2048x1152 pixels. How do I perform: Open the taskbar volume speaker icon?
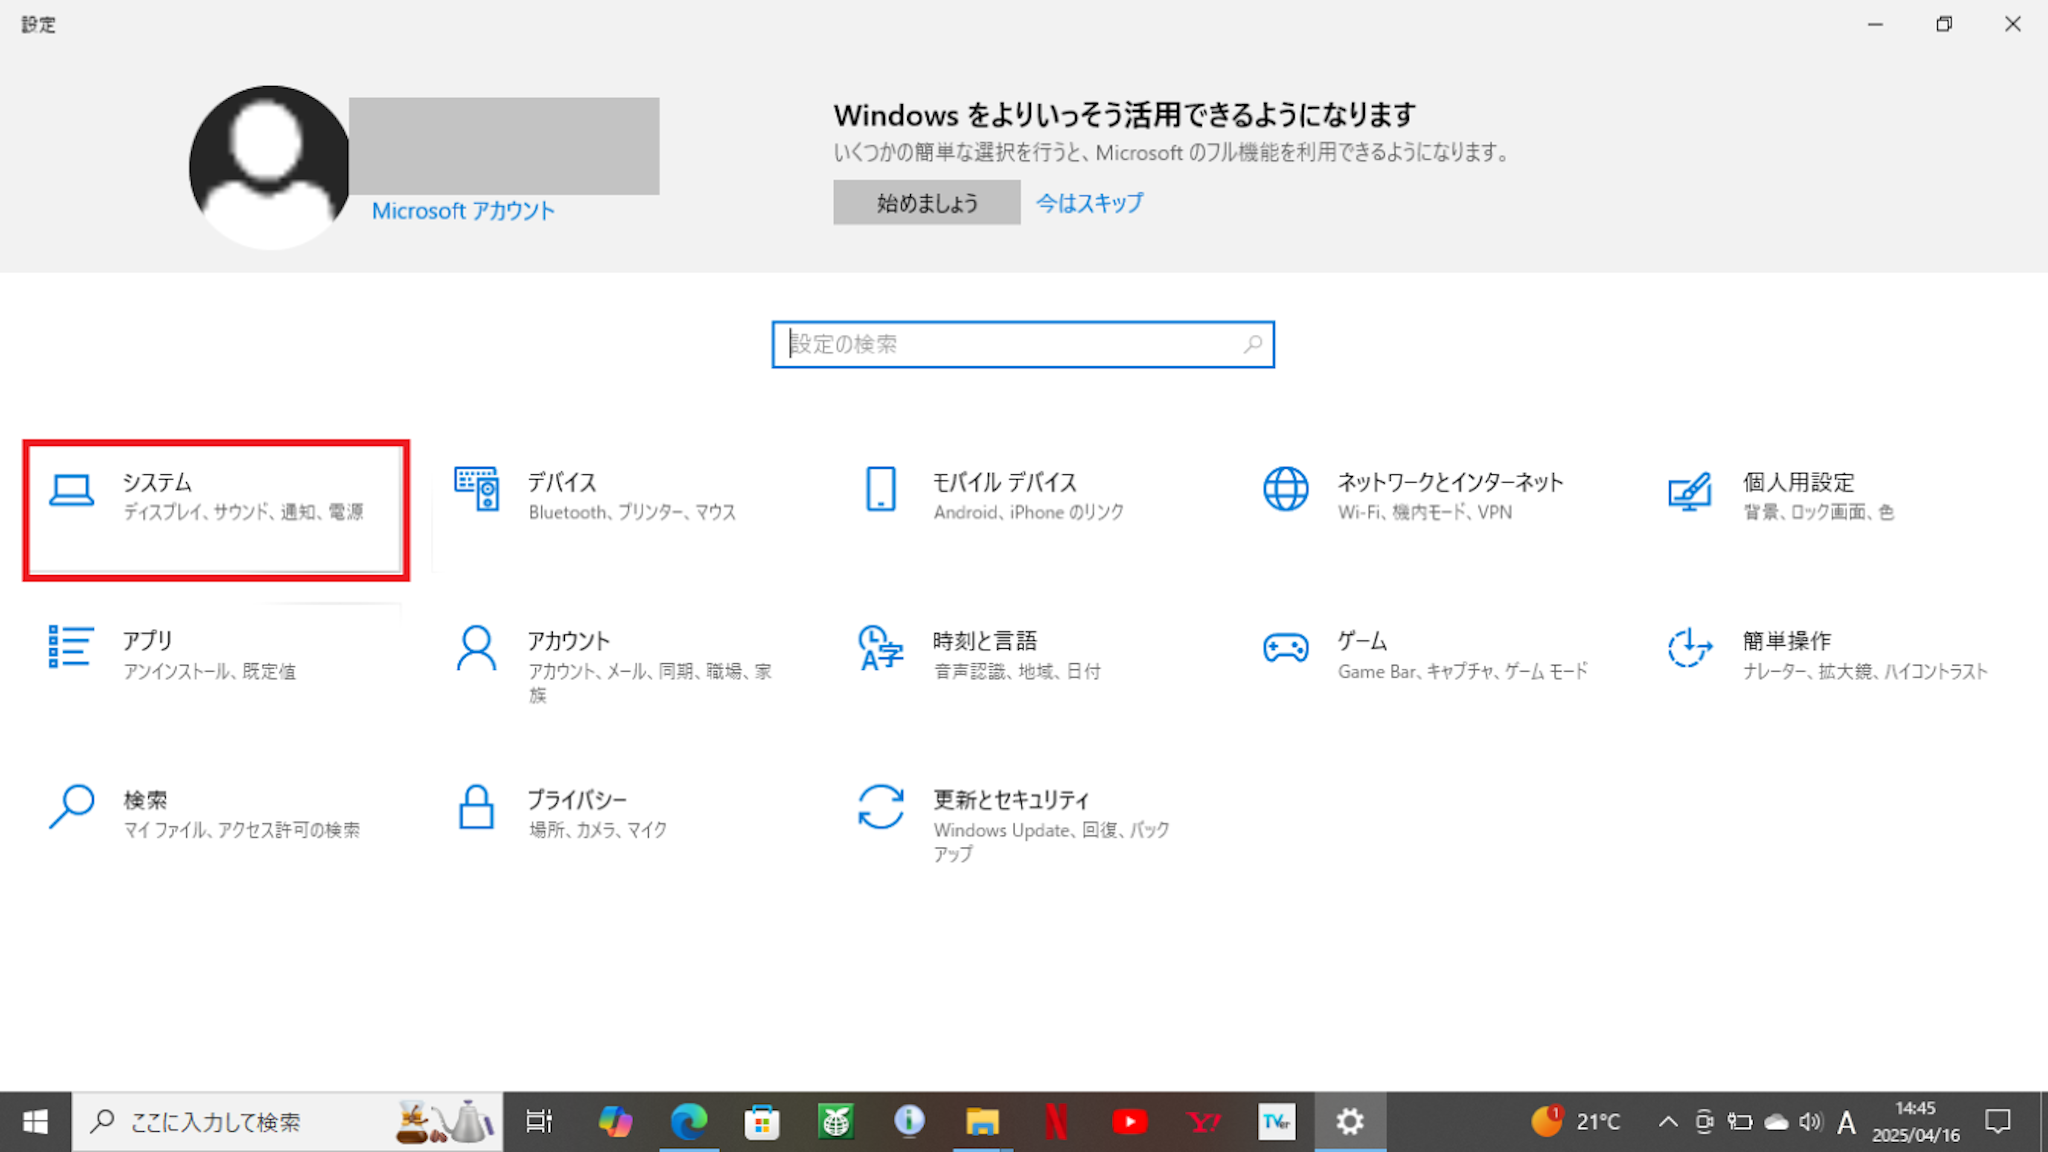(1810, 1122)
